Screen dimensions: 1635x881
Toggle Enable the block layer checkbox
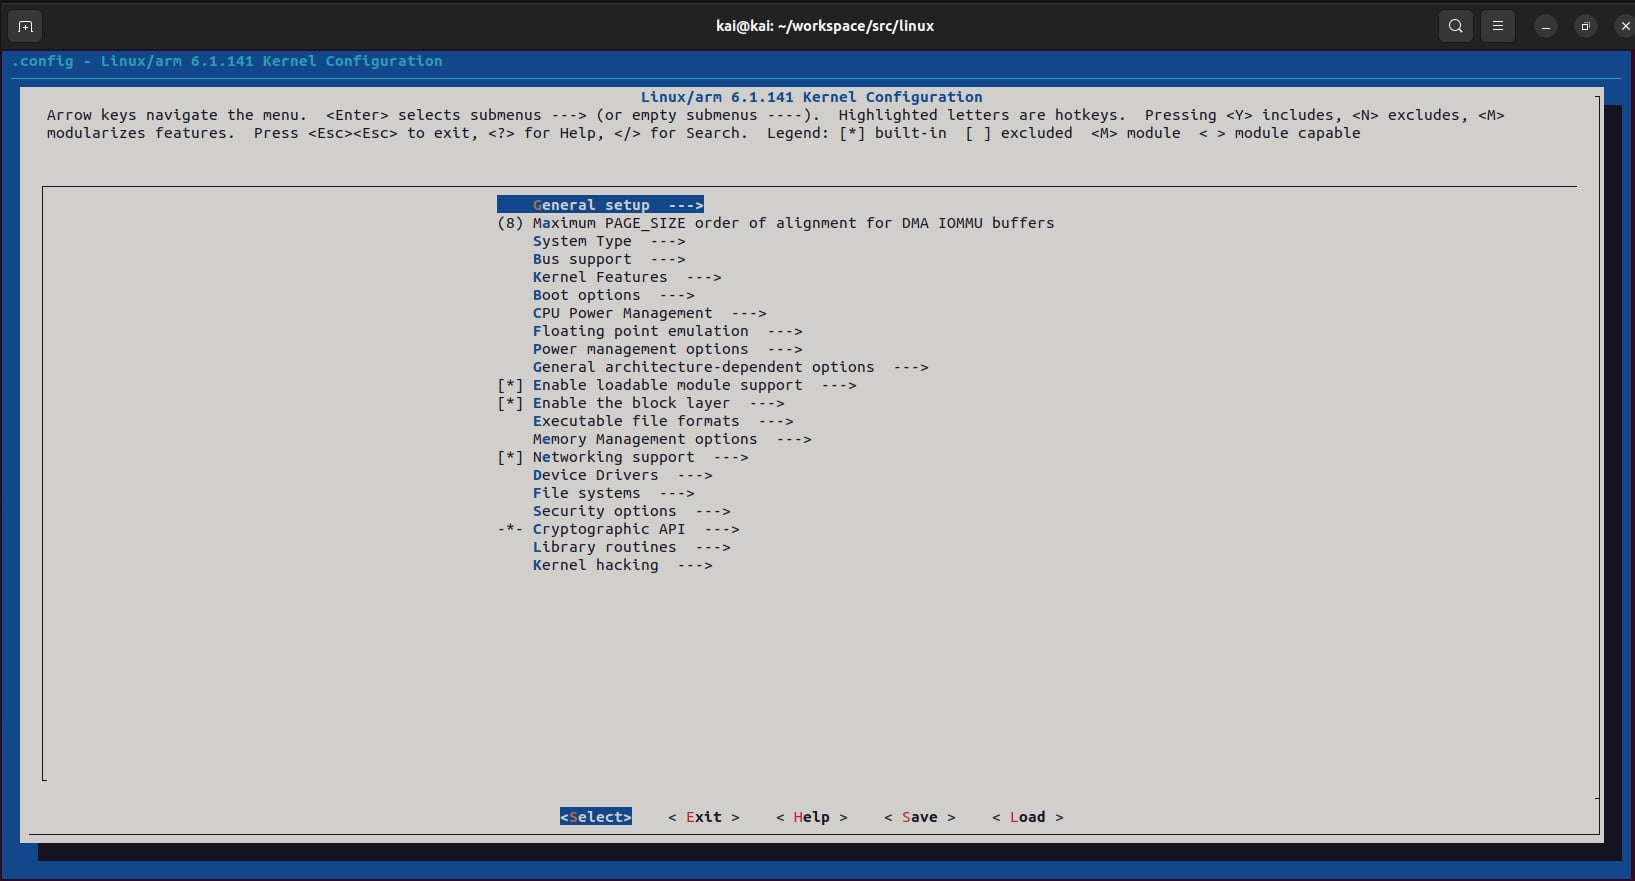pyautogui.click(x=510, y=403)
